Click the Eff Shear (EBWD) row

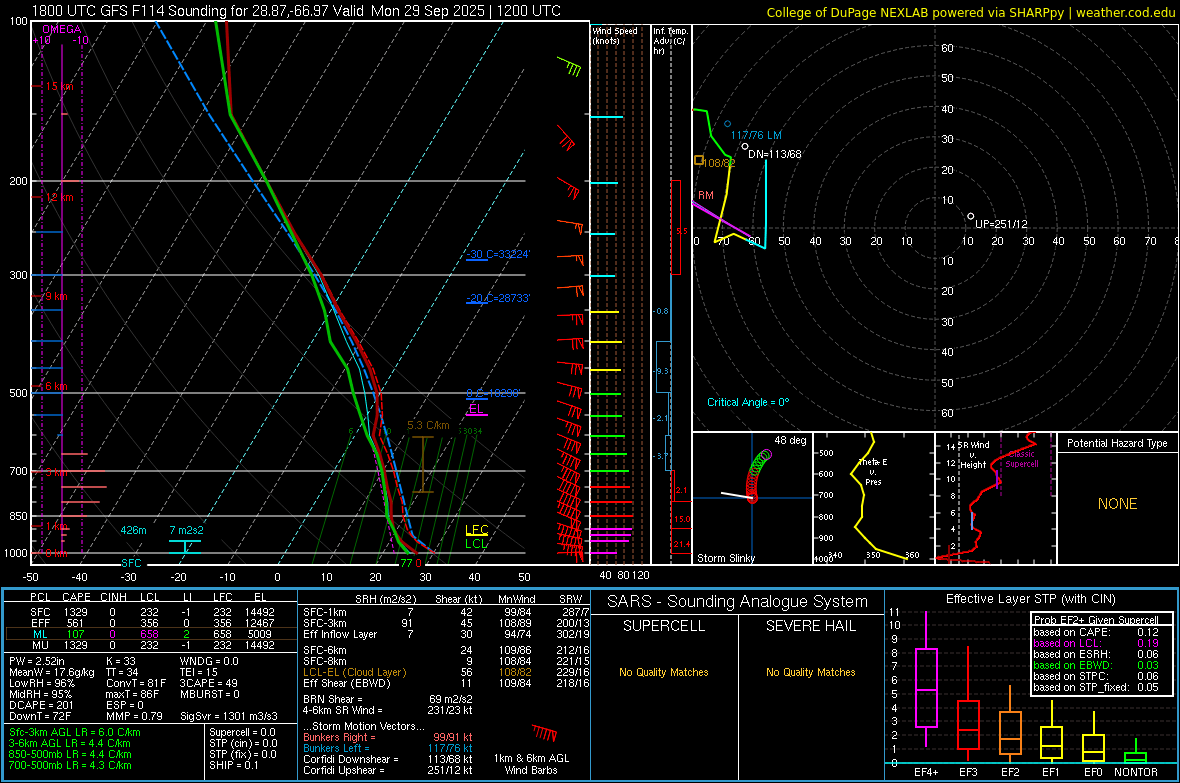pos(446,684)
